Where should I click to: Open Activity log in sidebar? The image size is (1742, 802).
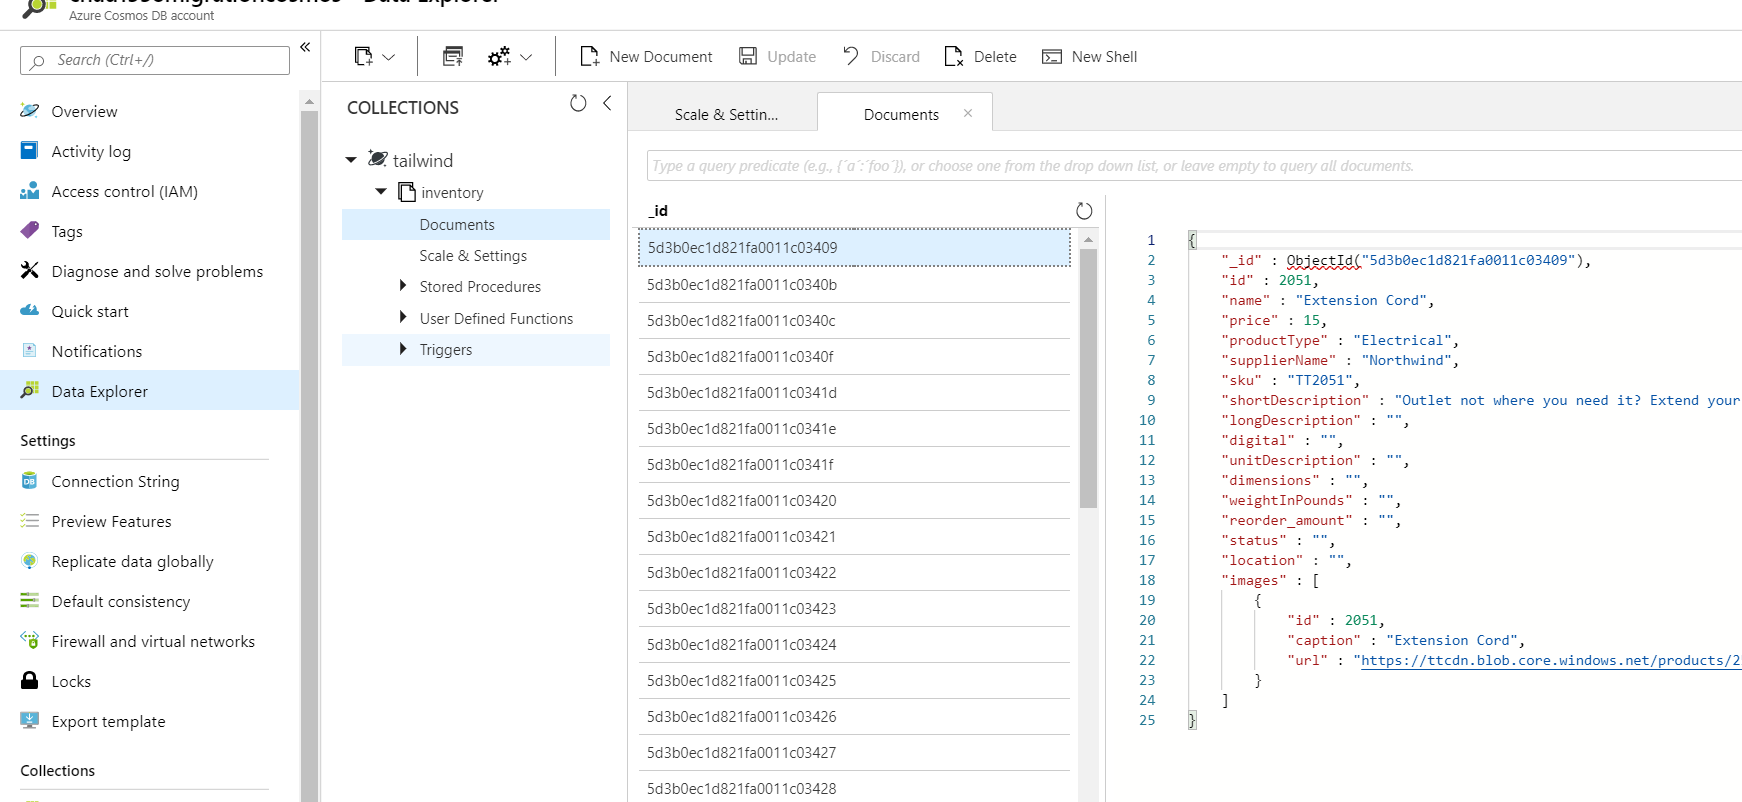pyautogui.click(x=150, y=151)
